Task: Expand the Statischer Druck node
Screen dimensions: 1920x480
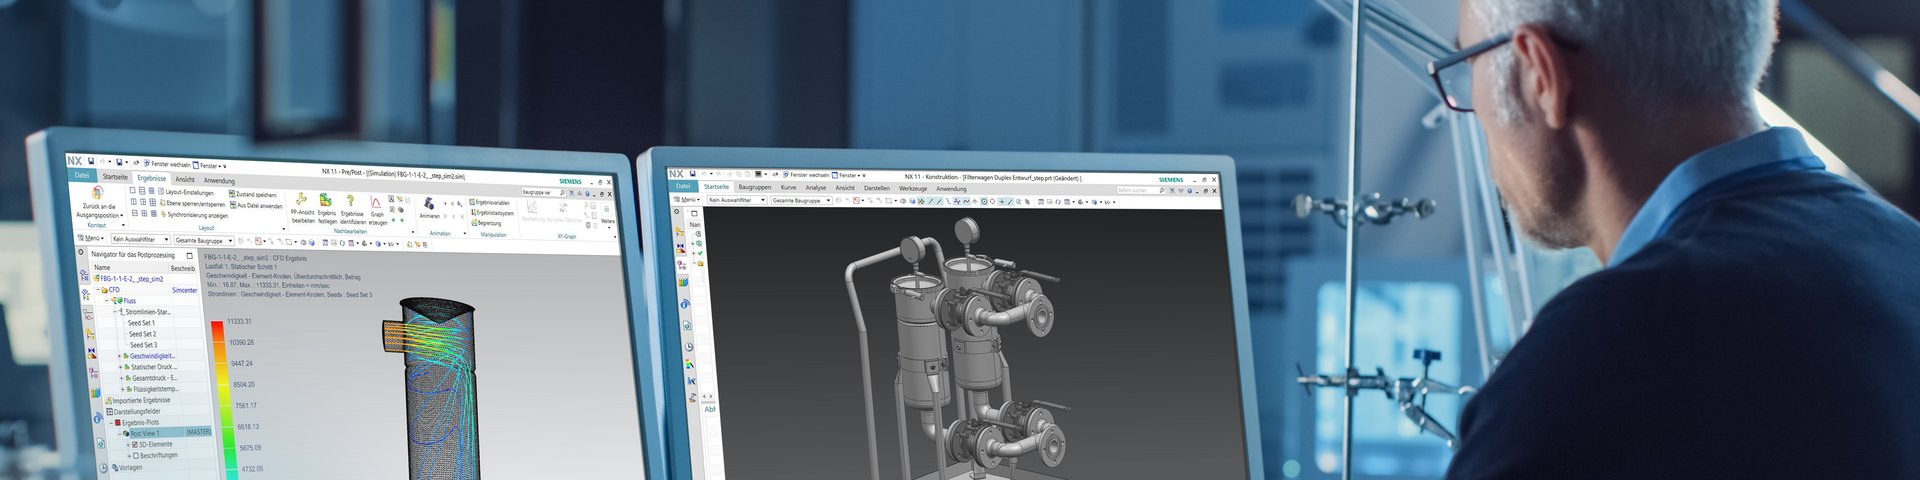Action: [x=121, y=367]
